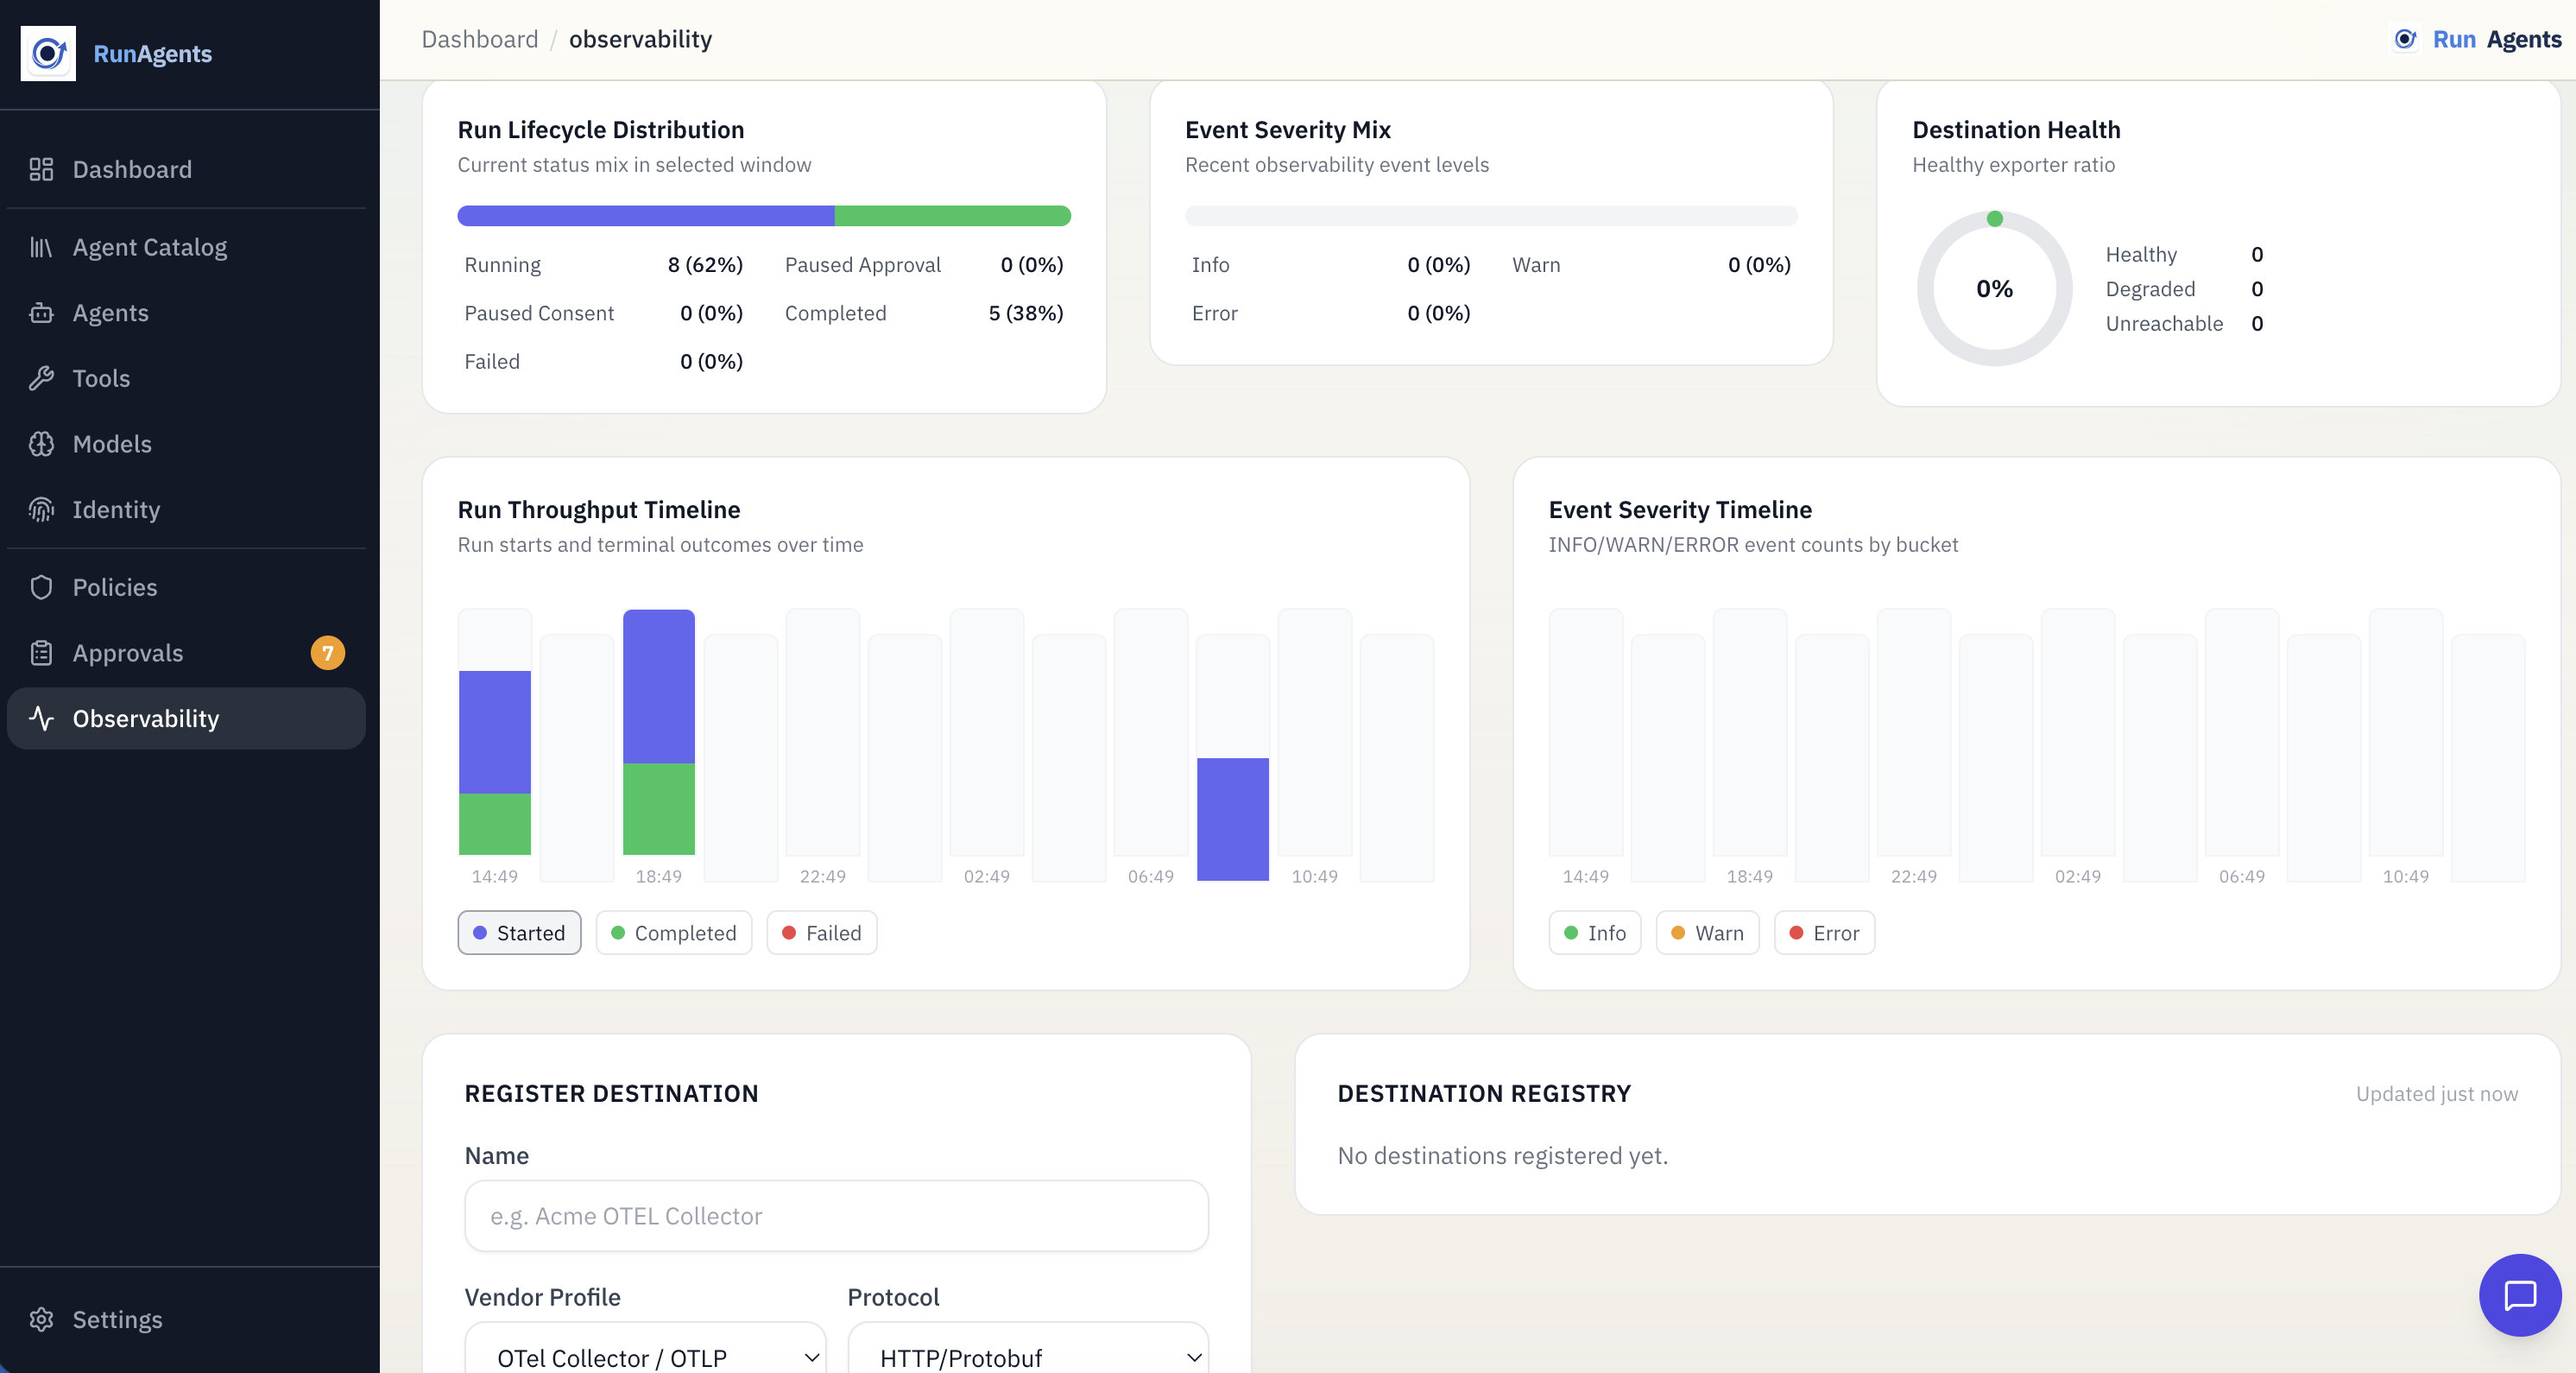
Task: Navigate to Dashboard via the breadcrumb
Action: [x=479, y=39]
